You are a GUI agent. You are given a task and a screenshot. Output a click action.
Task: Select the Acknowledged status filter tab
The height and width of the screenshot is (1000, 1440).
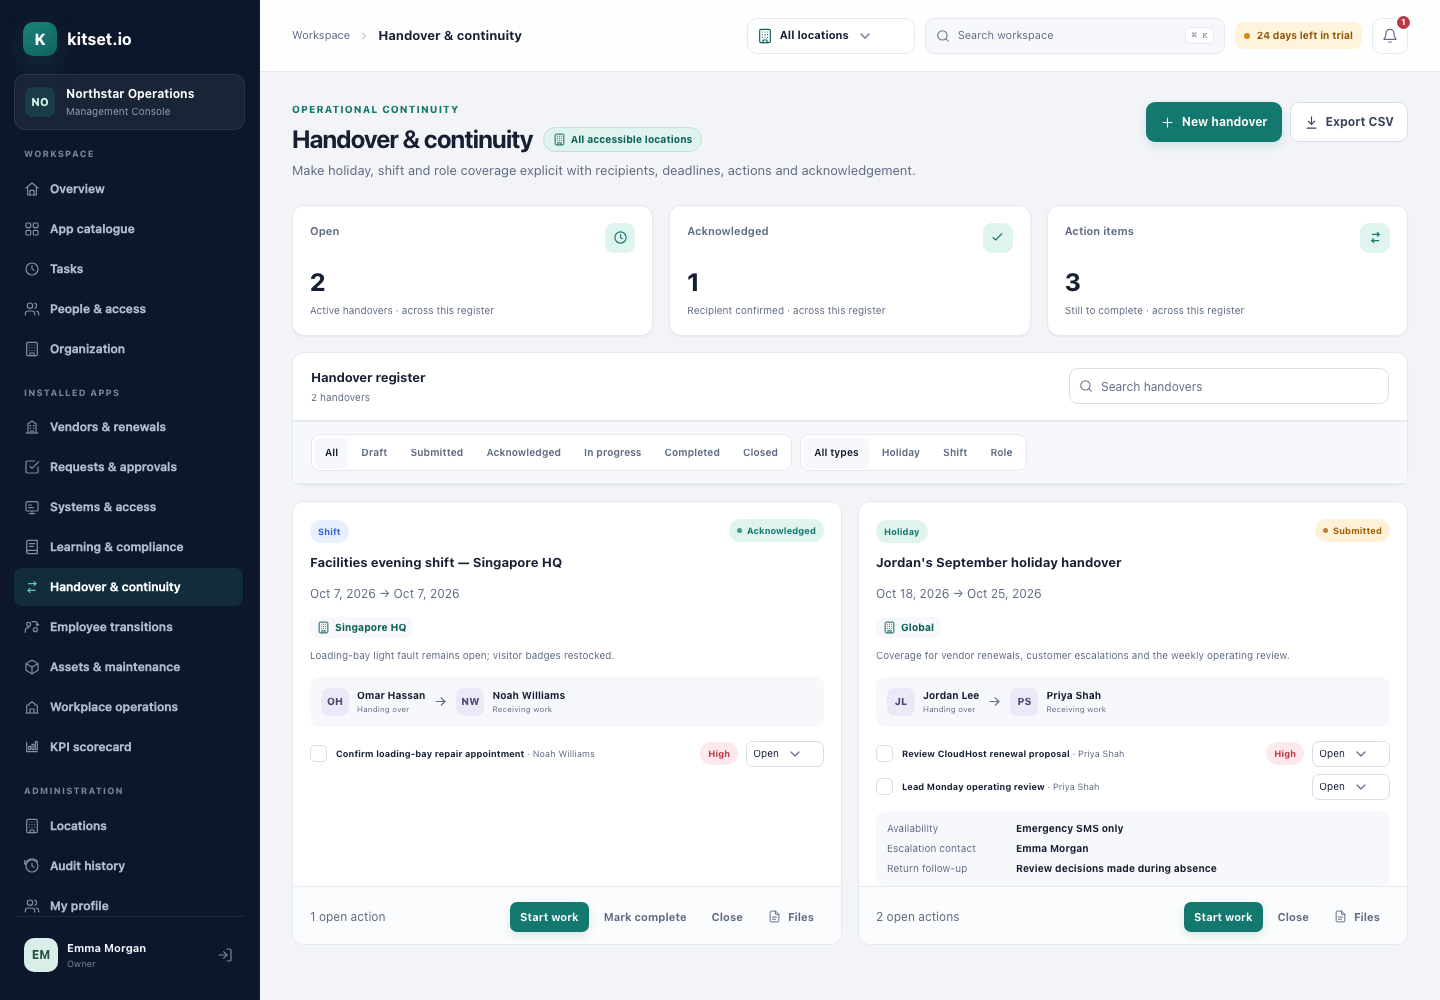tap(524, 453)
